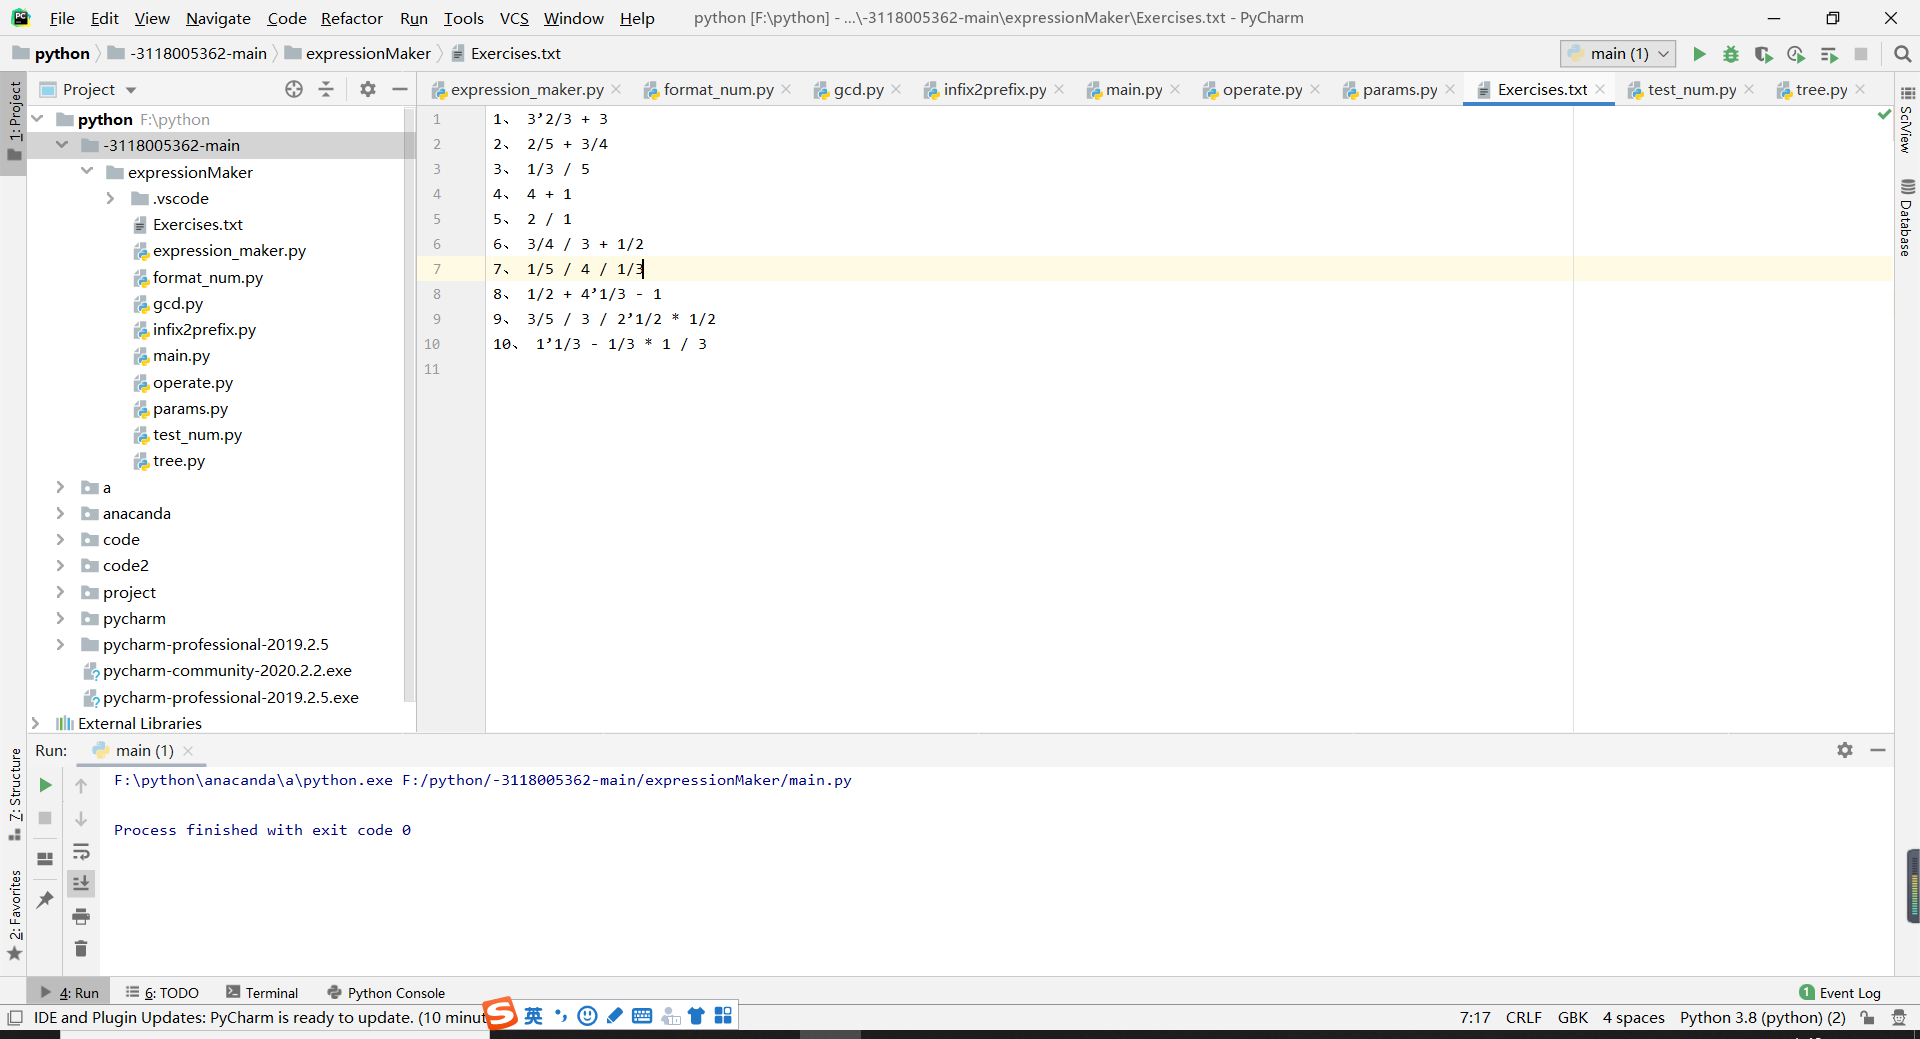Expand the anacanda folder
This screenshot has height=1039, width=1920.
click(60, 513)
